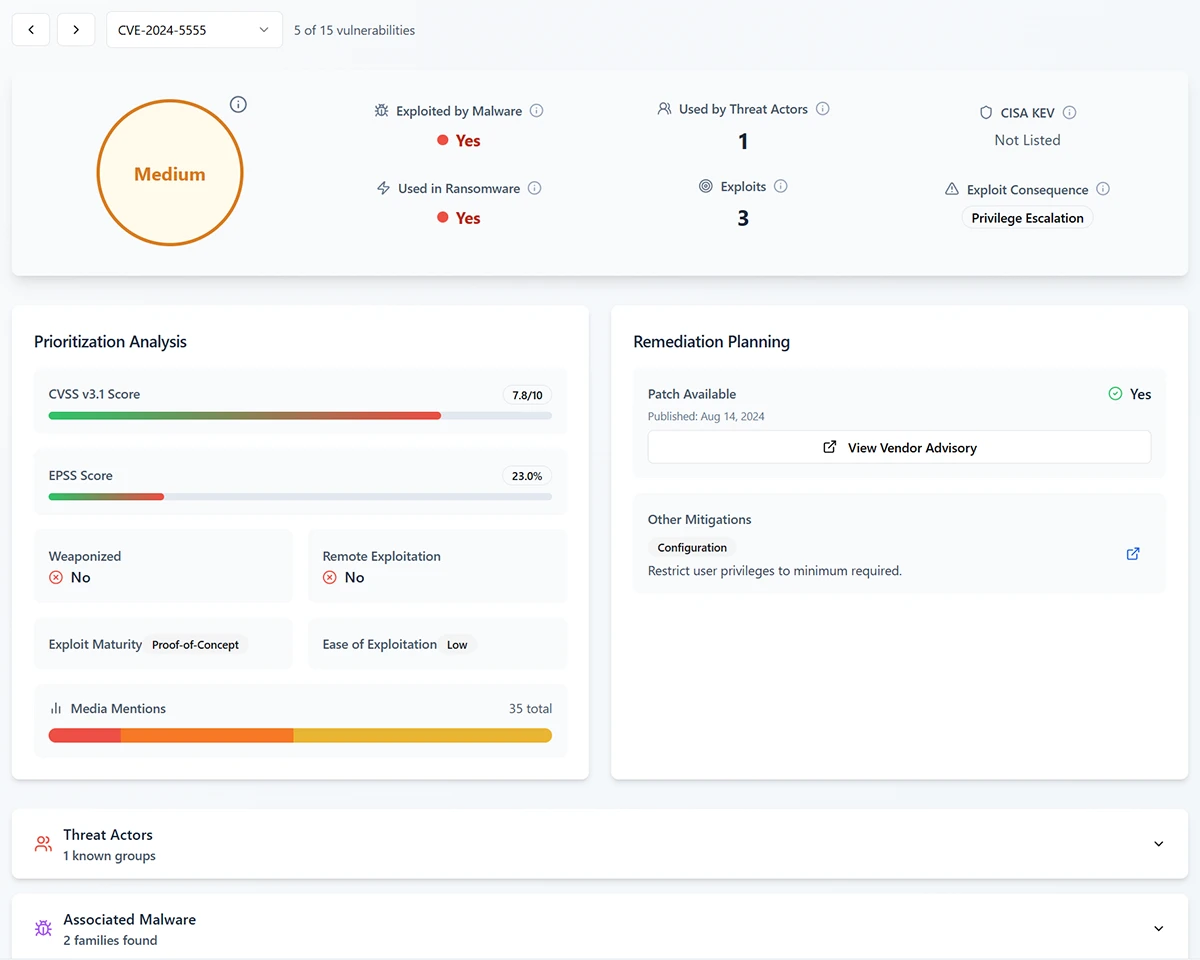Screen dimensions: 1200x960
Task: Click the Configuration mitigation tag
Action: point(691,547)
